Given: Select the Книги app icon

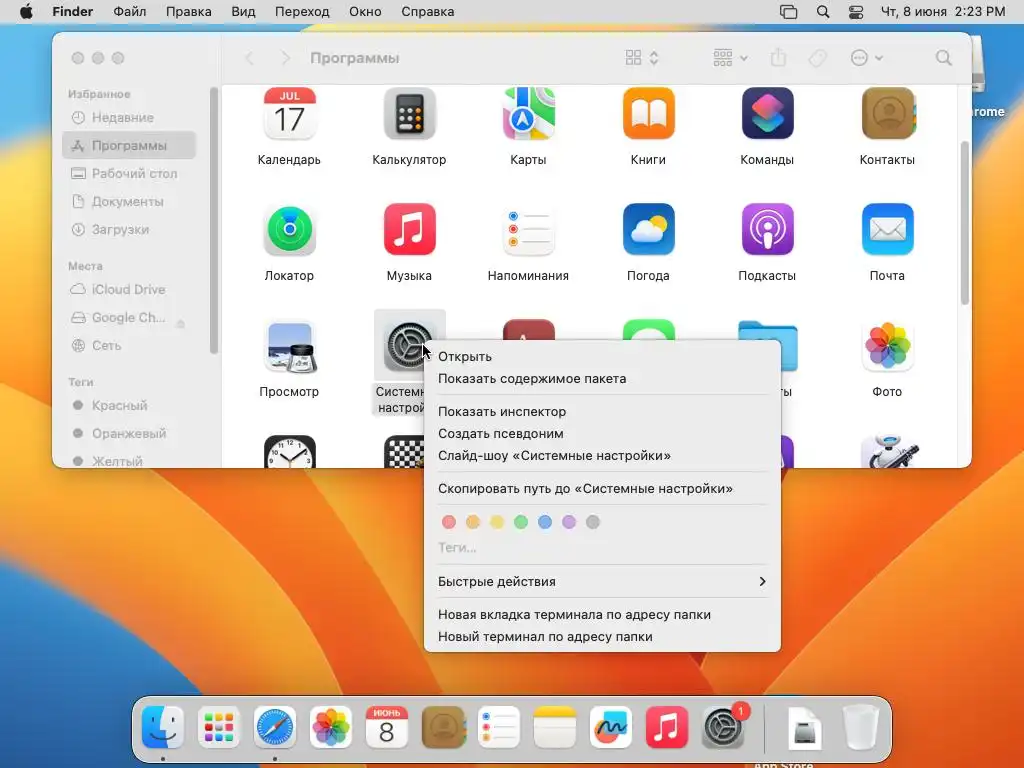Looking at the screenshot, I should point(648,114).
